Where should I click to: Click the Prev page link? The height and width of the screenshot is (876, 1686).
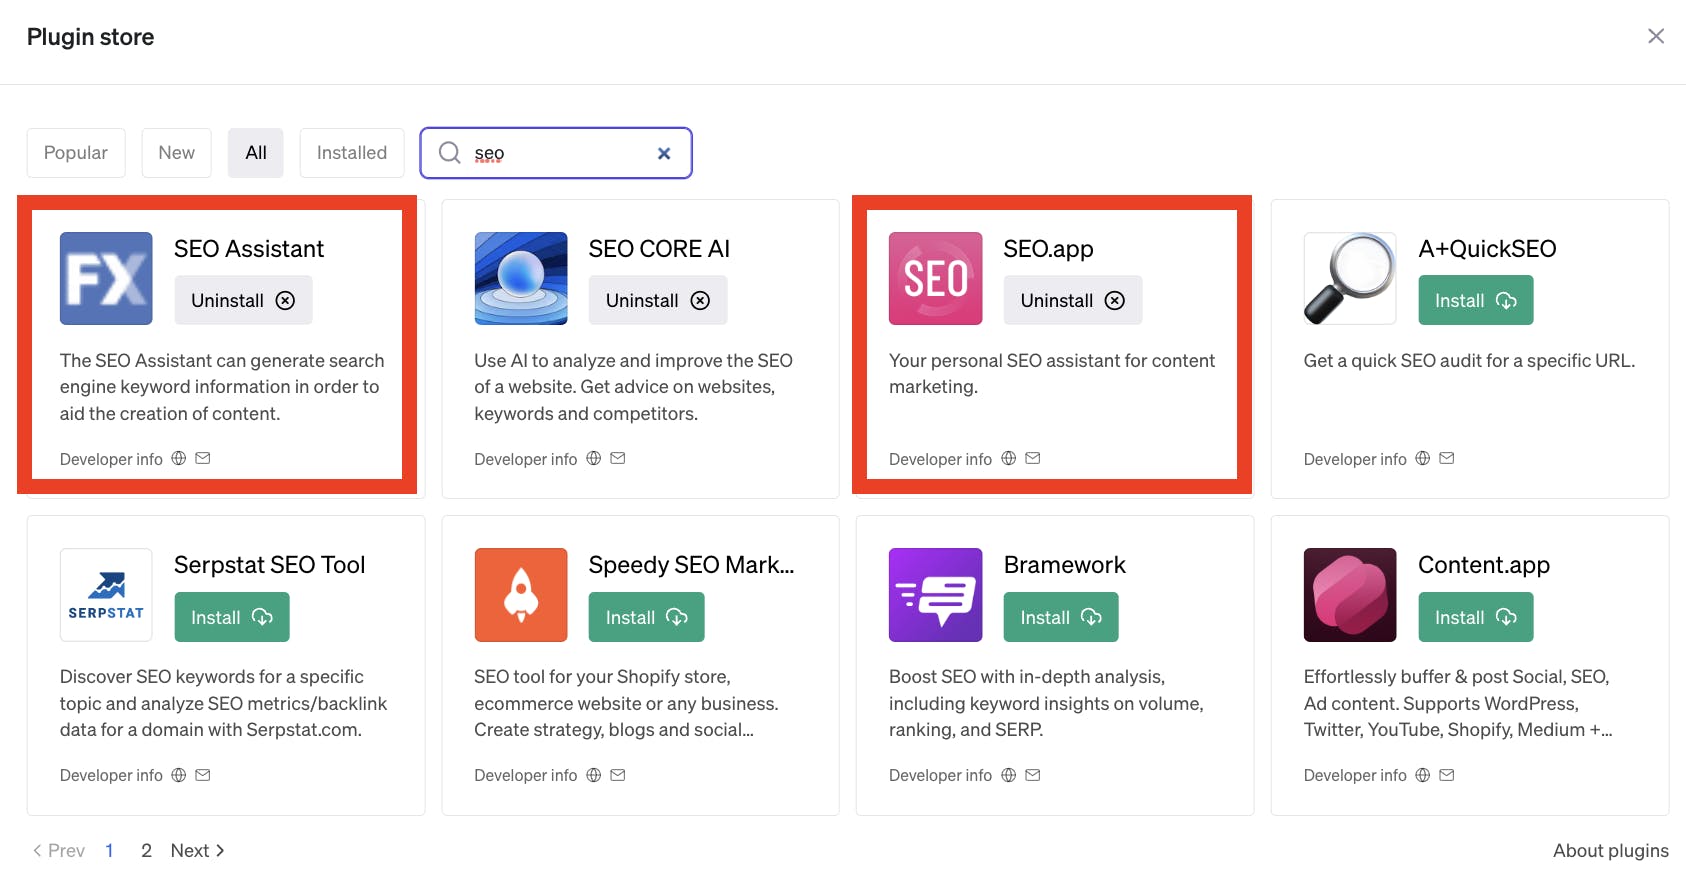[59, 851]
